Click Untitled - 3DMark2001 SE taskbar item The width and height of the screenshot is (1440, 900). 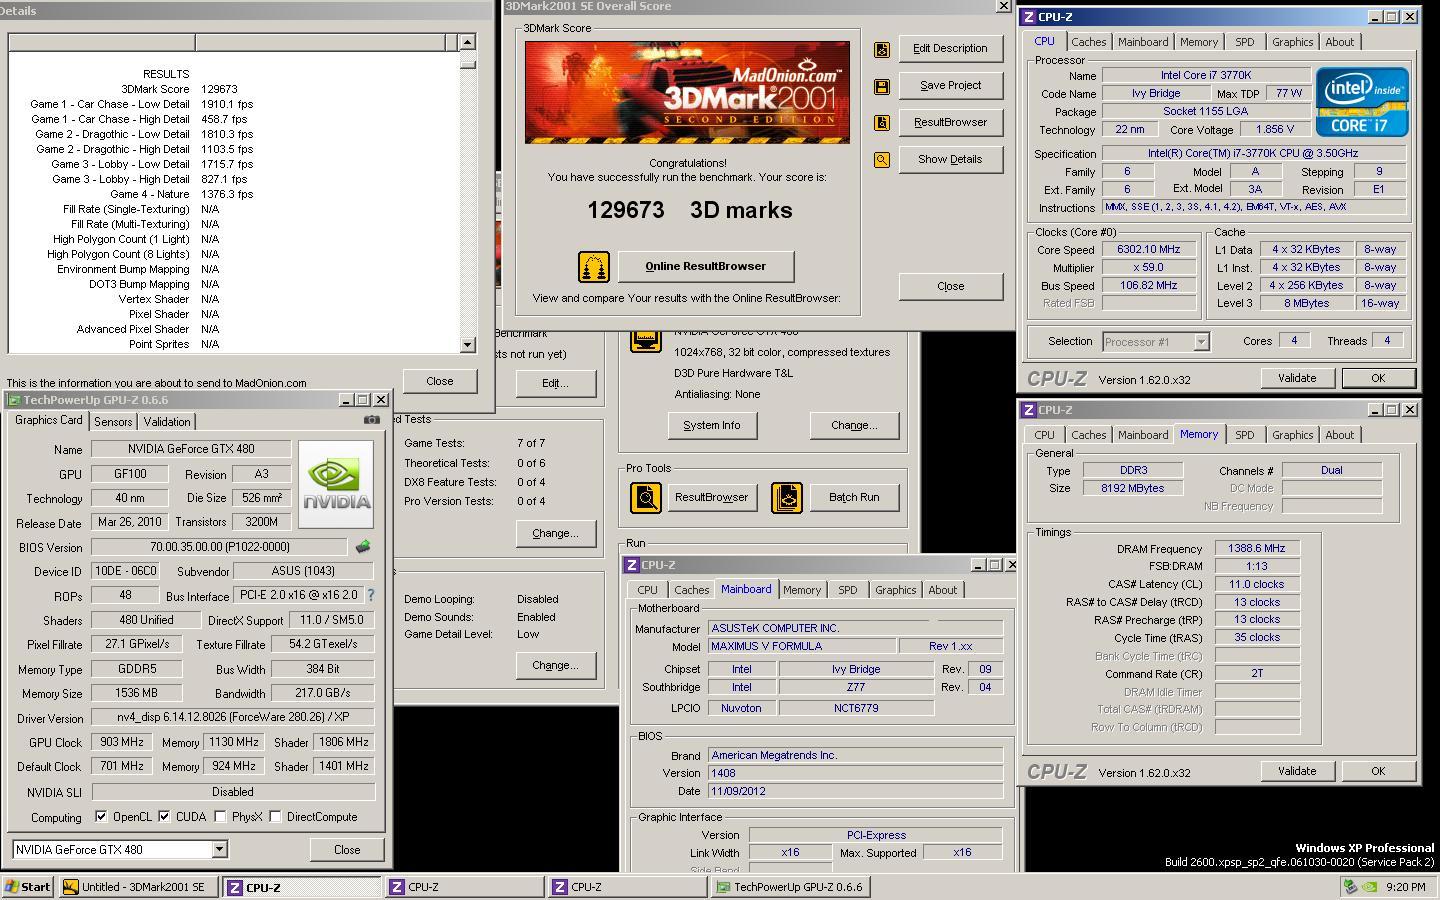[138, 887]
